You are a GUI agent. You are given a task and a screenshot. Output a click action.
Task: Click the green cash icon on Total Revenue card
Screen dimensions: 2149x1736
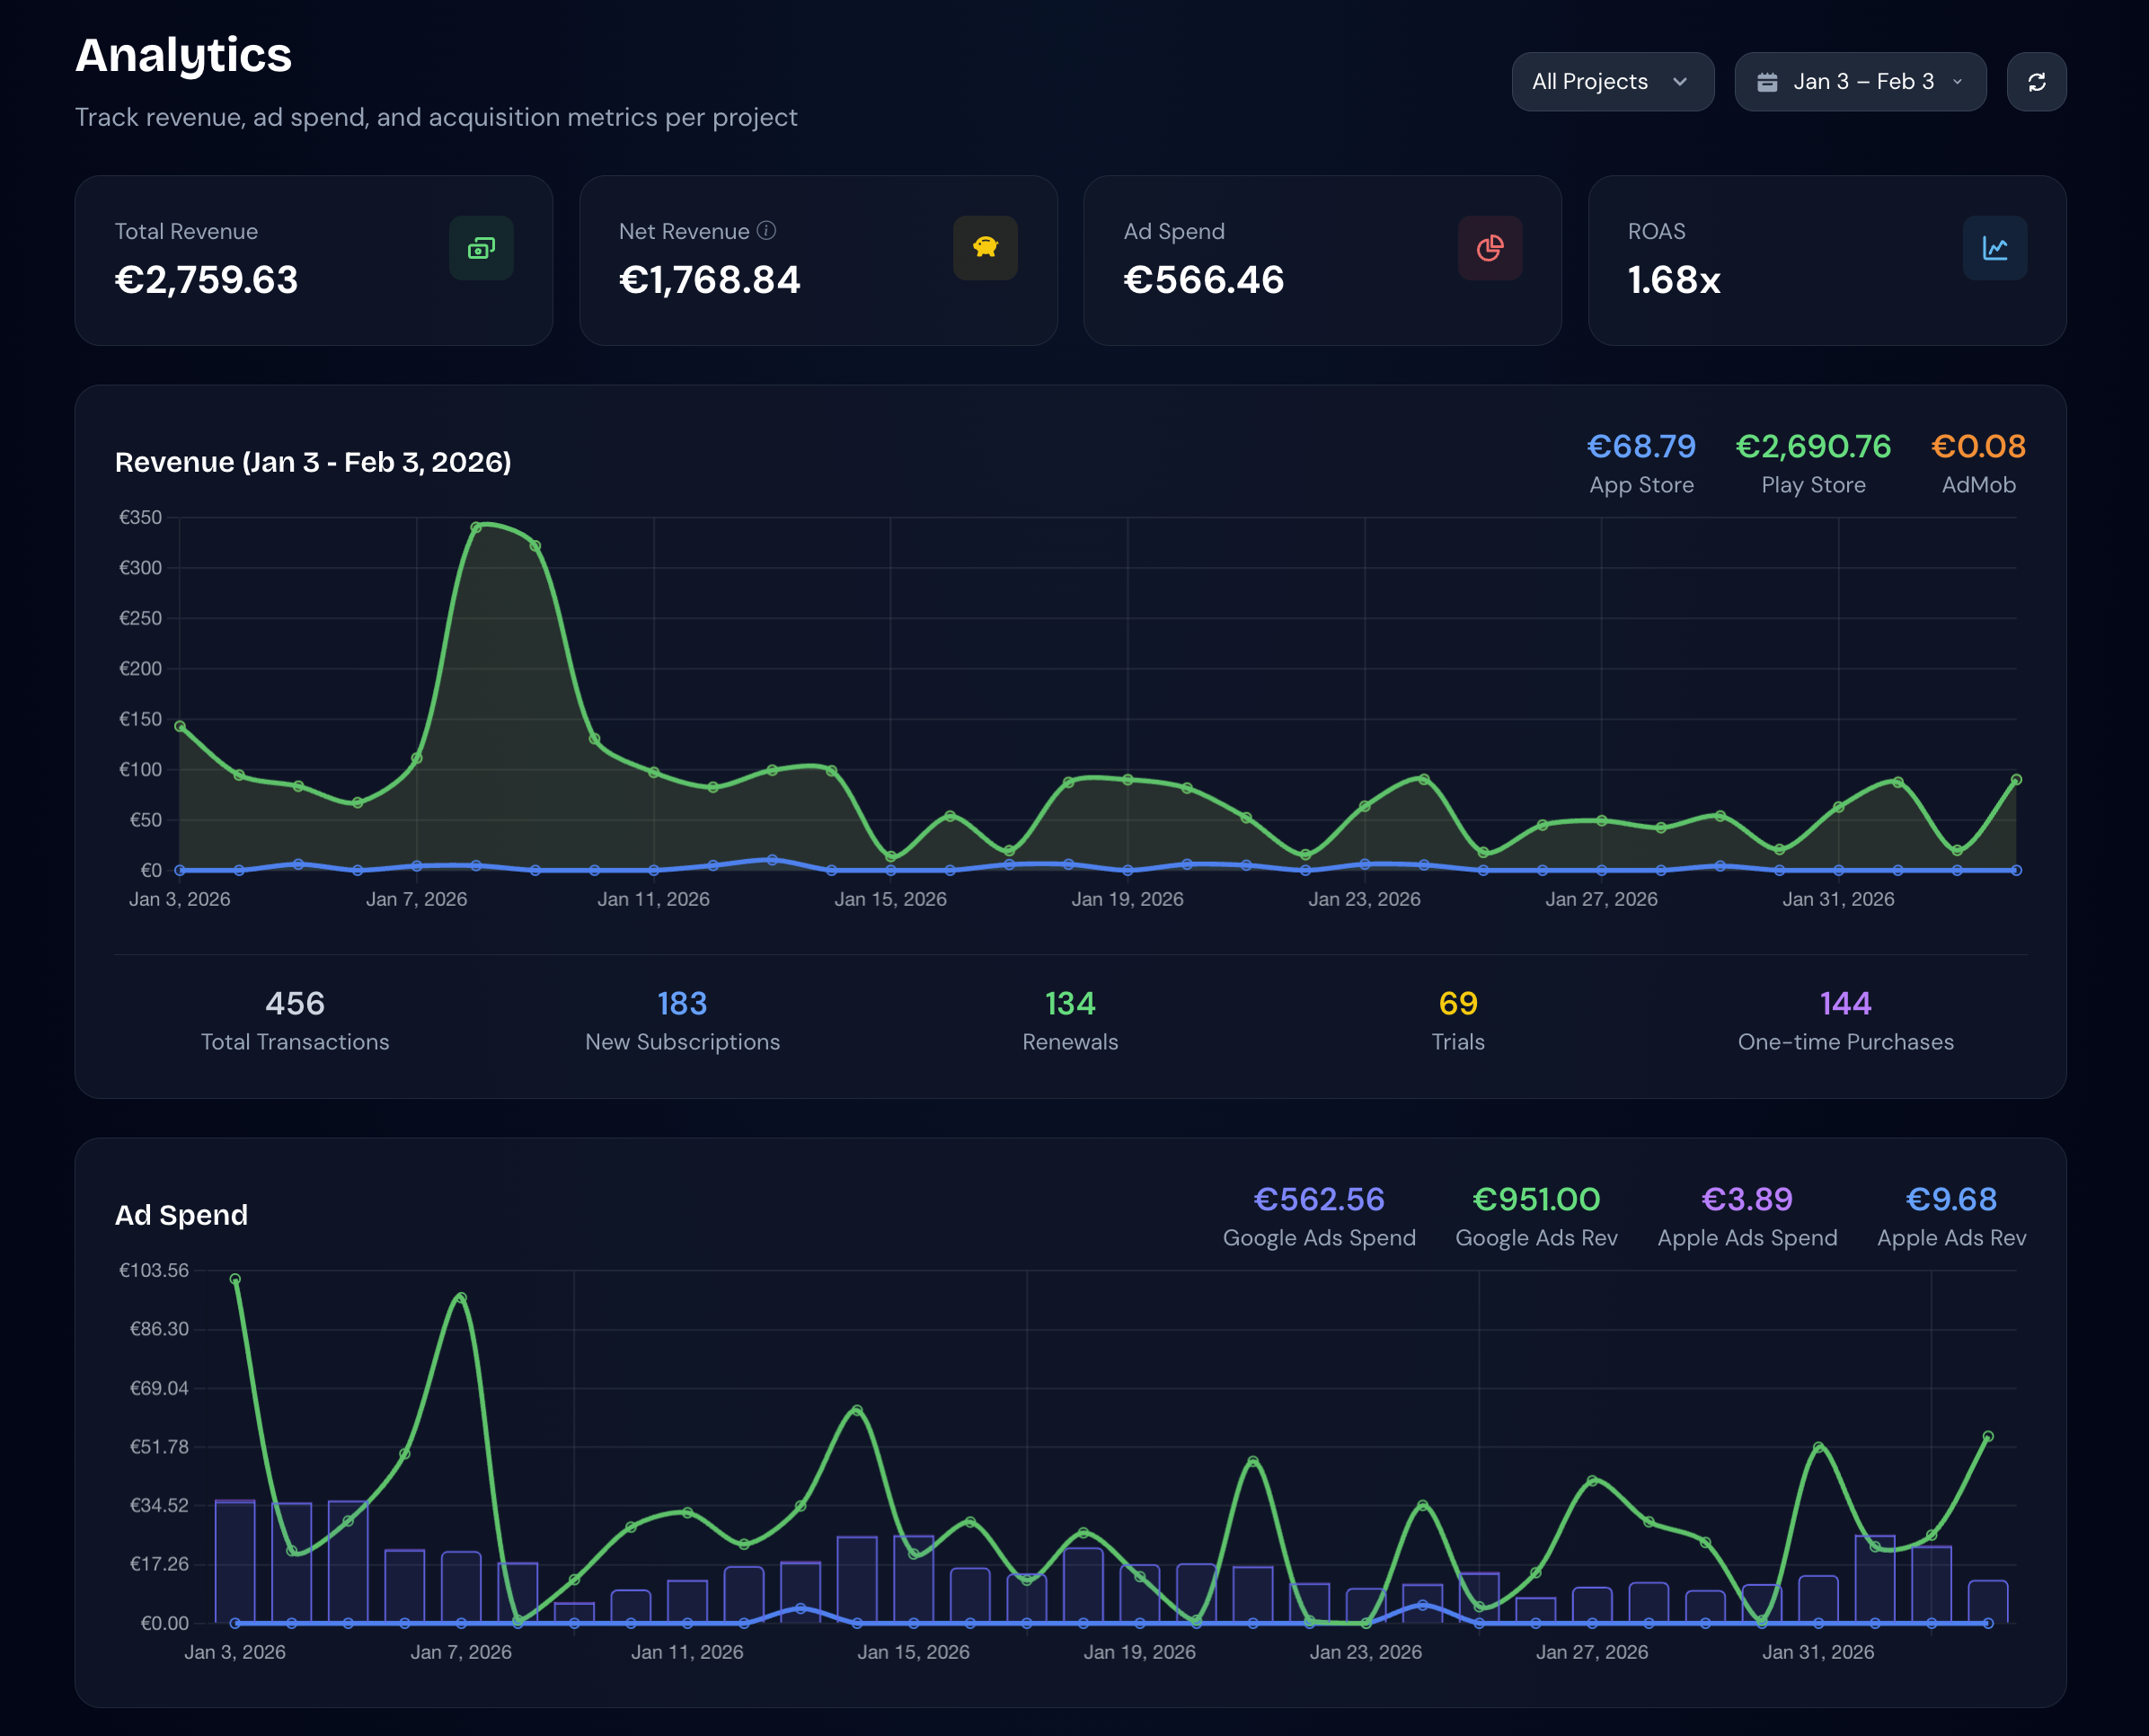(481, 248)
